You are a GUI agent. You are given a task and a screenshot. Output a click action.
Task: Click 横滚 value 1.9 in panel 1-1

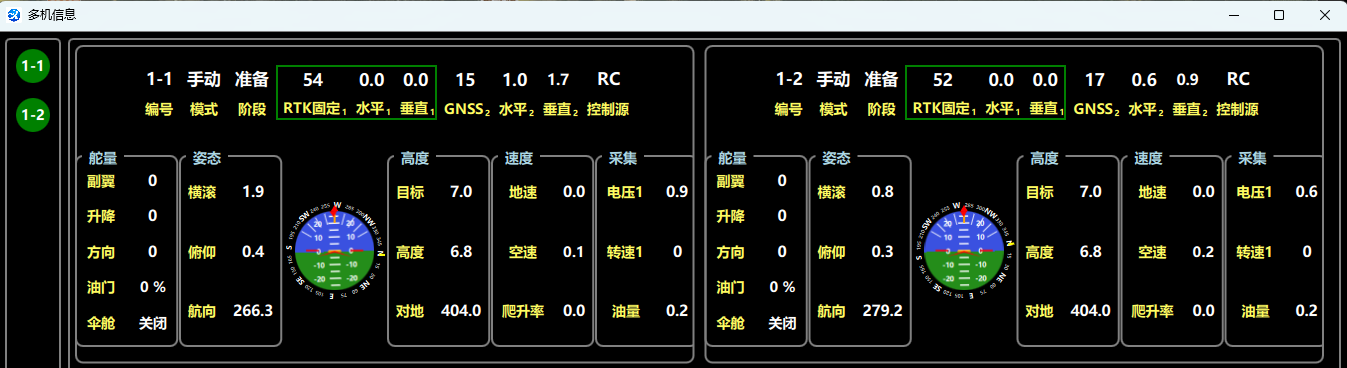coord(253,191)
